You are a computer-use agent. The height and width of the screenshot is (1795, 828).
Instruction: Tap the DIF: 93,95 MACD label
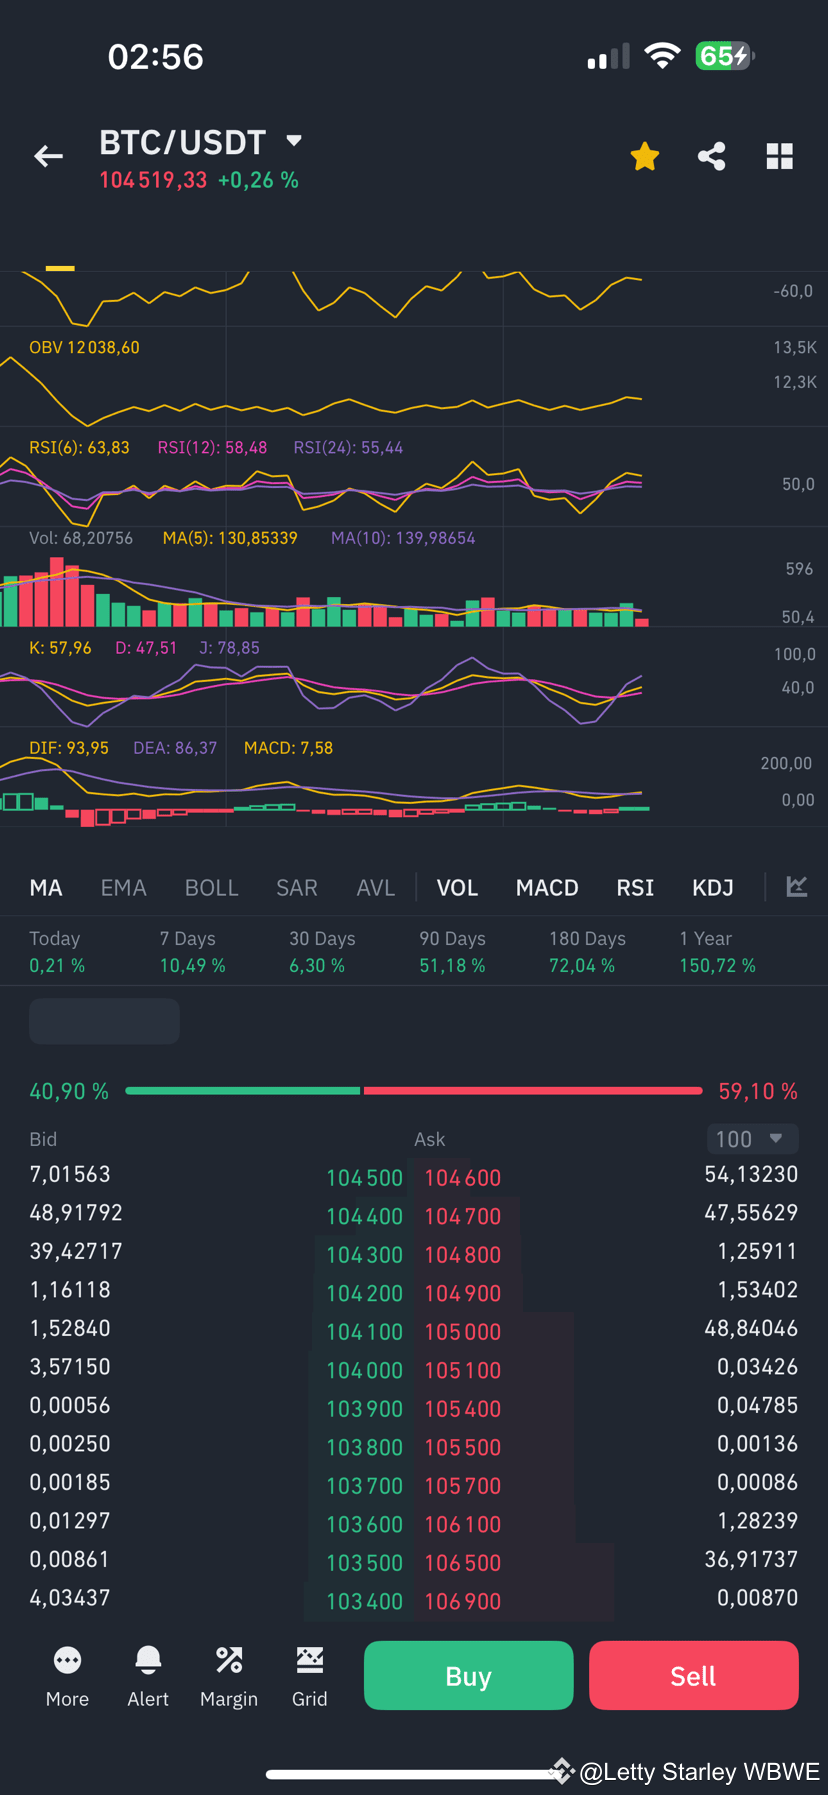point(68,748)
